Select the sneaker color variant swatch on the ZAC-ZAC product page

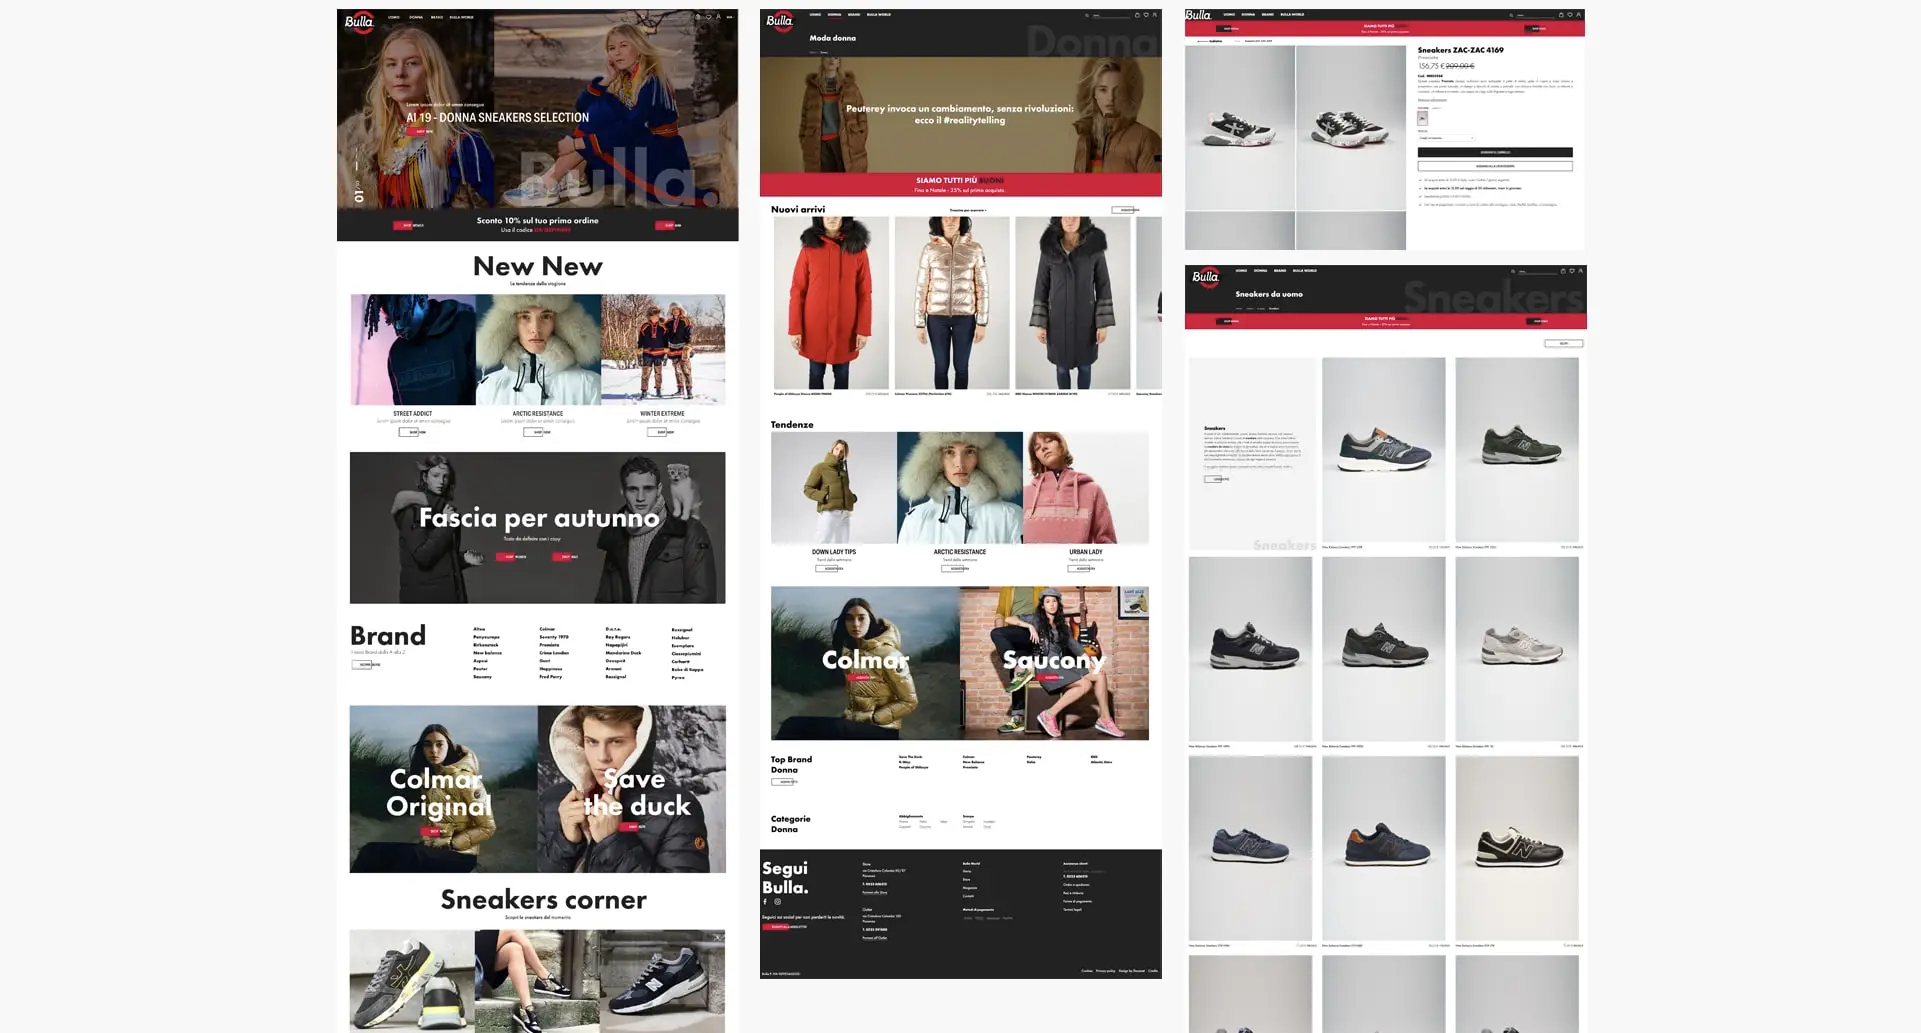pos(1422,118)
